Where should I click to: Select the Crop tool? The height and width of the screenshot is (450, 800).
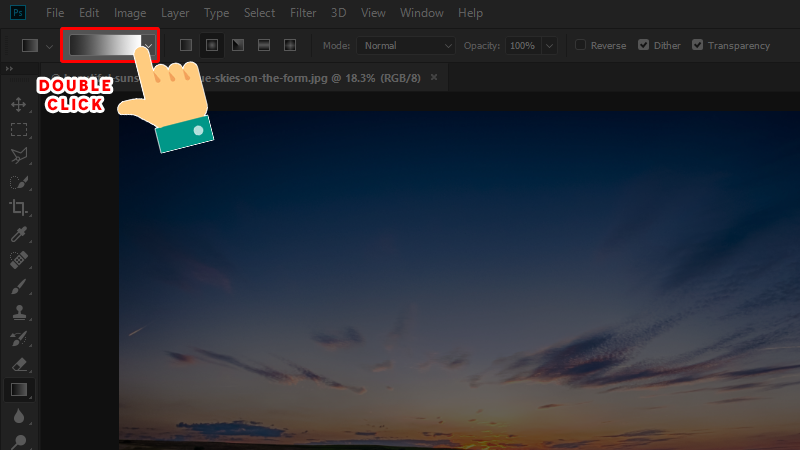(19, 208)
